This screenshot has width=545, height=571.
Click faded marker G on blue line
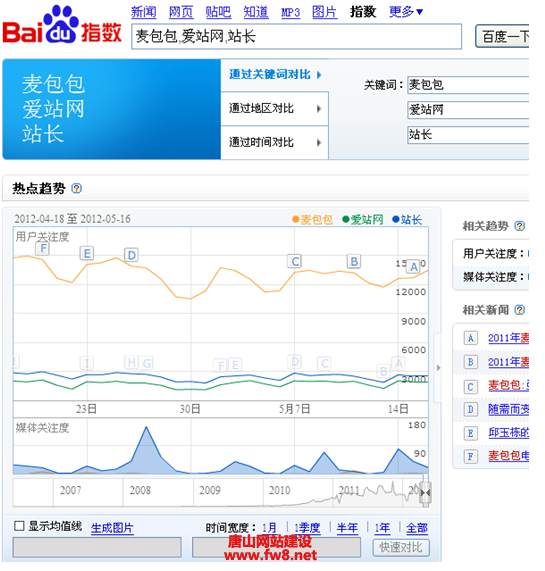tap(147, 363)
